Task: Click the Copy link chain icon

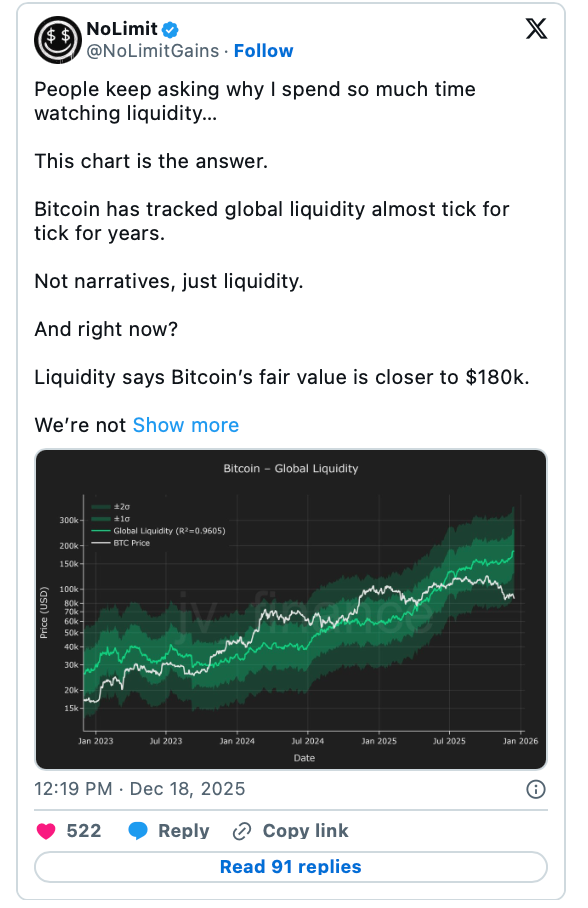Action: (x=241, y=831)
